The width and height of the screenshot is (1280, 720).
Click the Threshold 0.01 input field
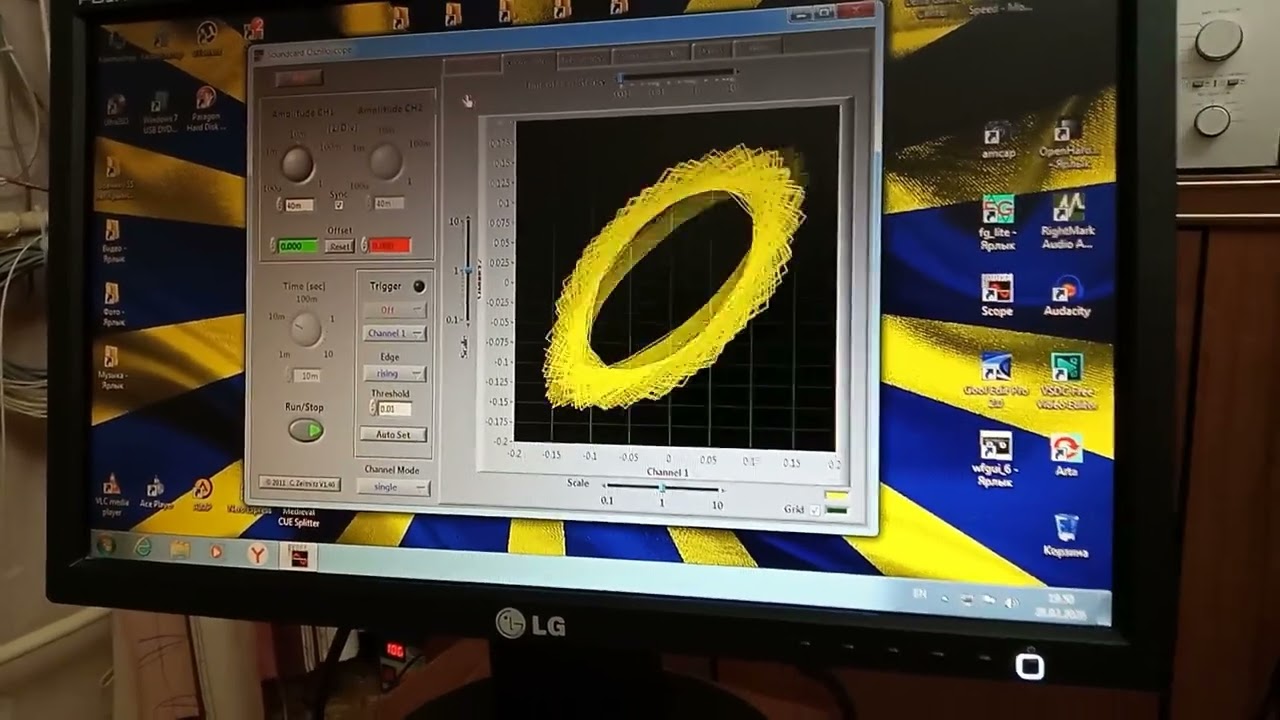394,409
